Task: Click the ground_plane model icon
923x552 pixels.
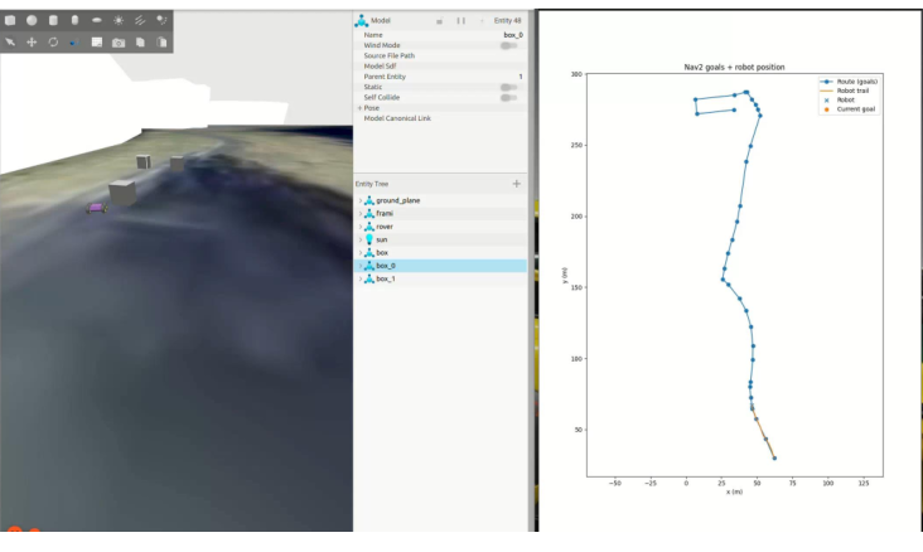Action: pos(369,201)
